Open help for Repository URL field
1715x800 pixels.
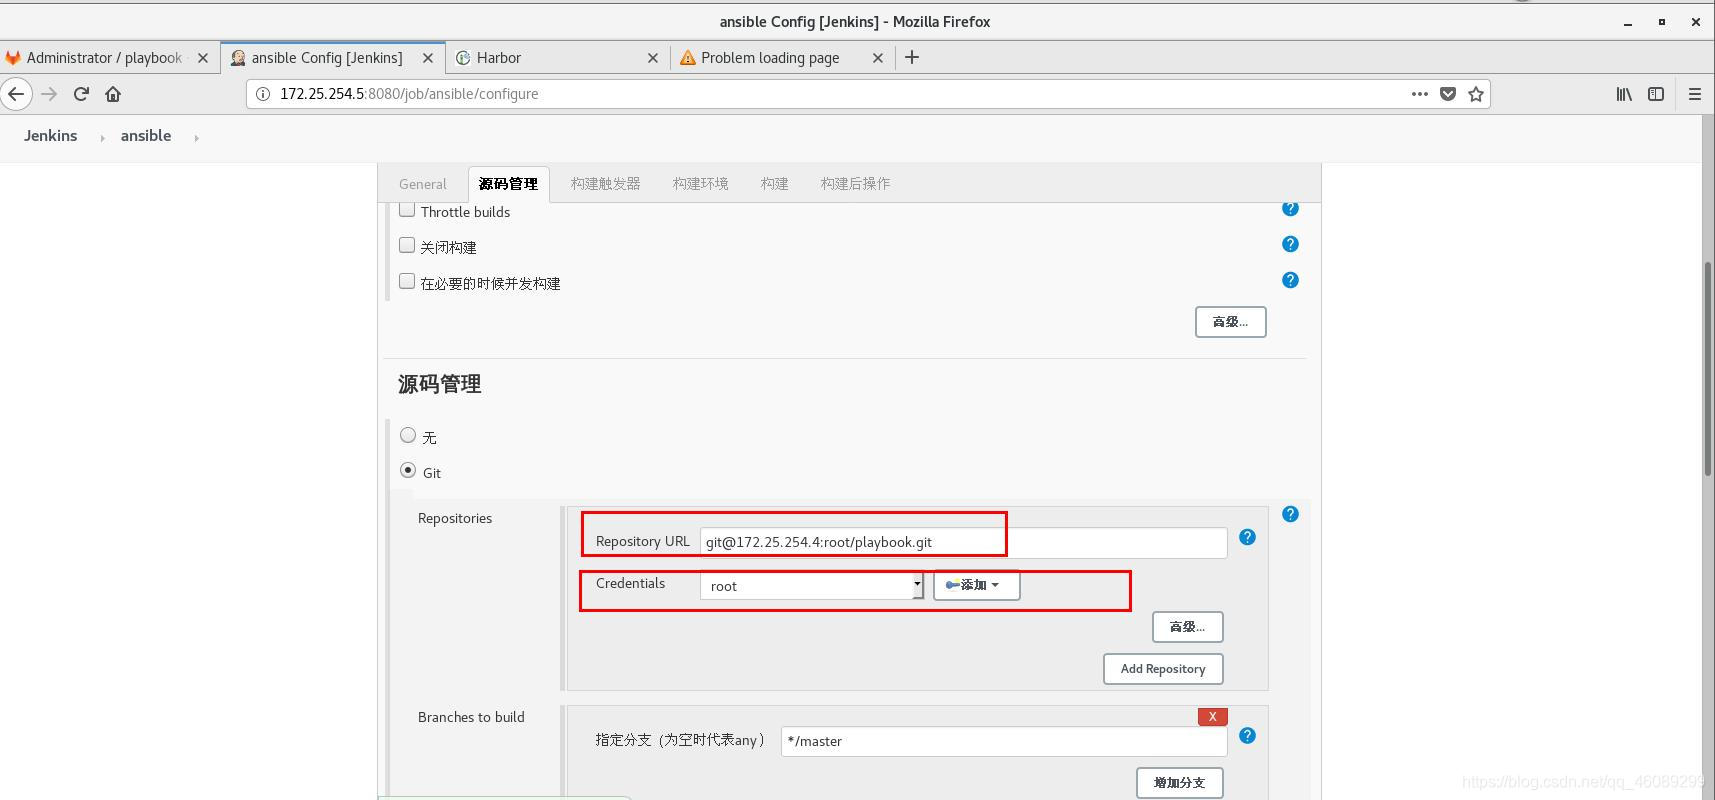(x=1247, y=537)
